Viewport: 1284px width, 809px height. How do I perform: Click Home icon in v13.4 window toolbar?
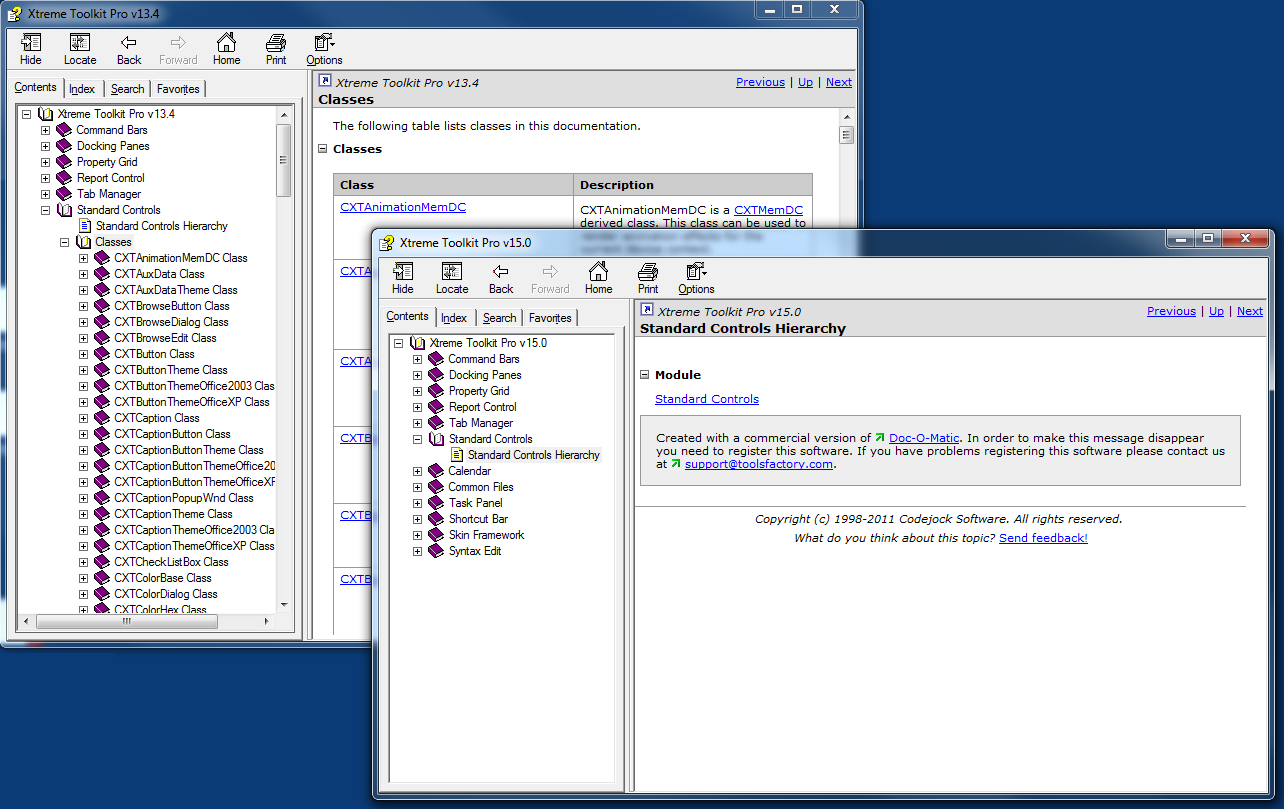227,42
